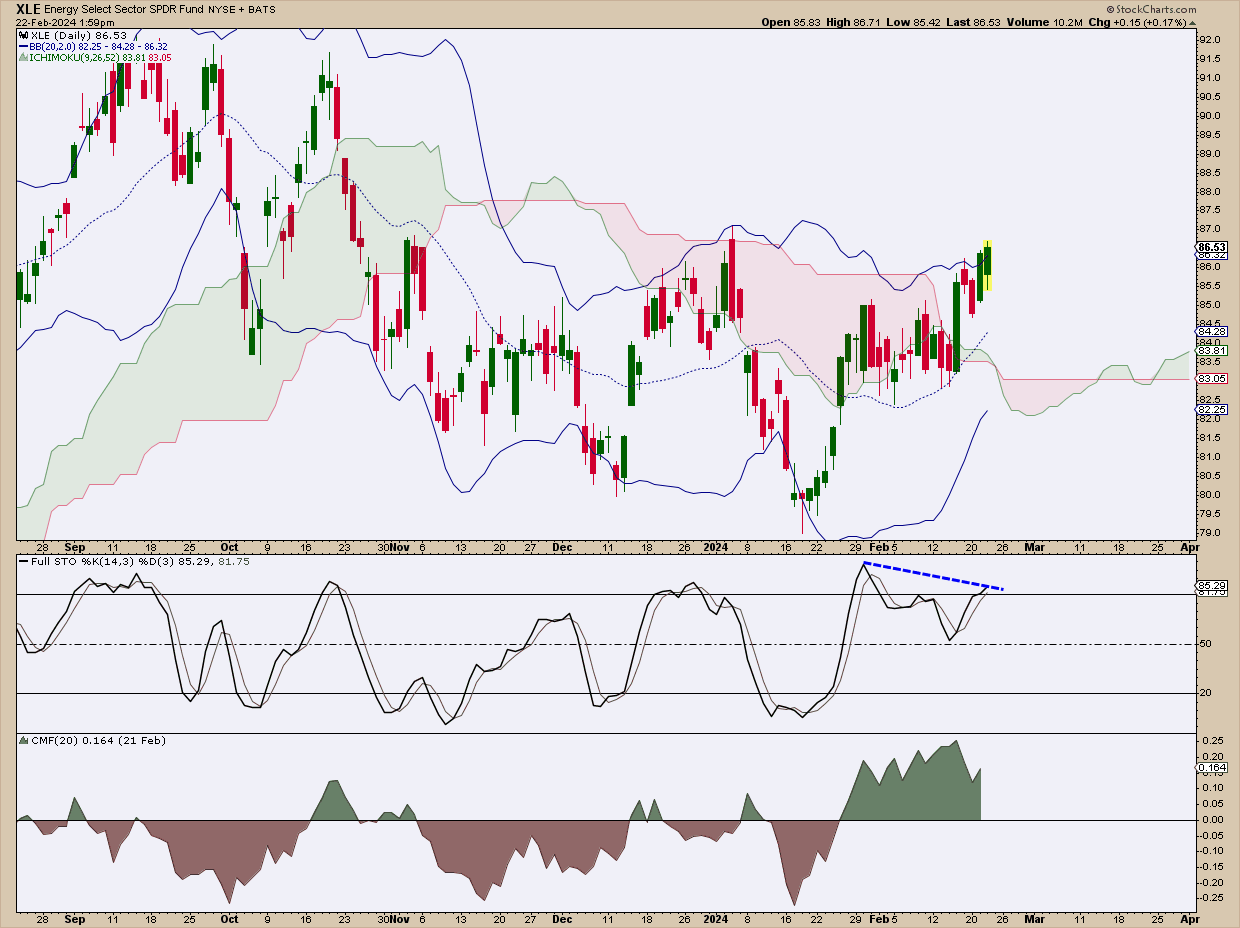Click the XLE ticker symbol in the title
Screen dimensions: 1240x928
tap(29, 9)
